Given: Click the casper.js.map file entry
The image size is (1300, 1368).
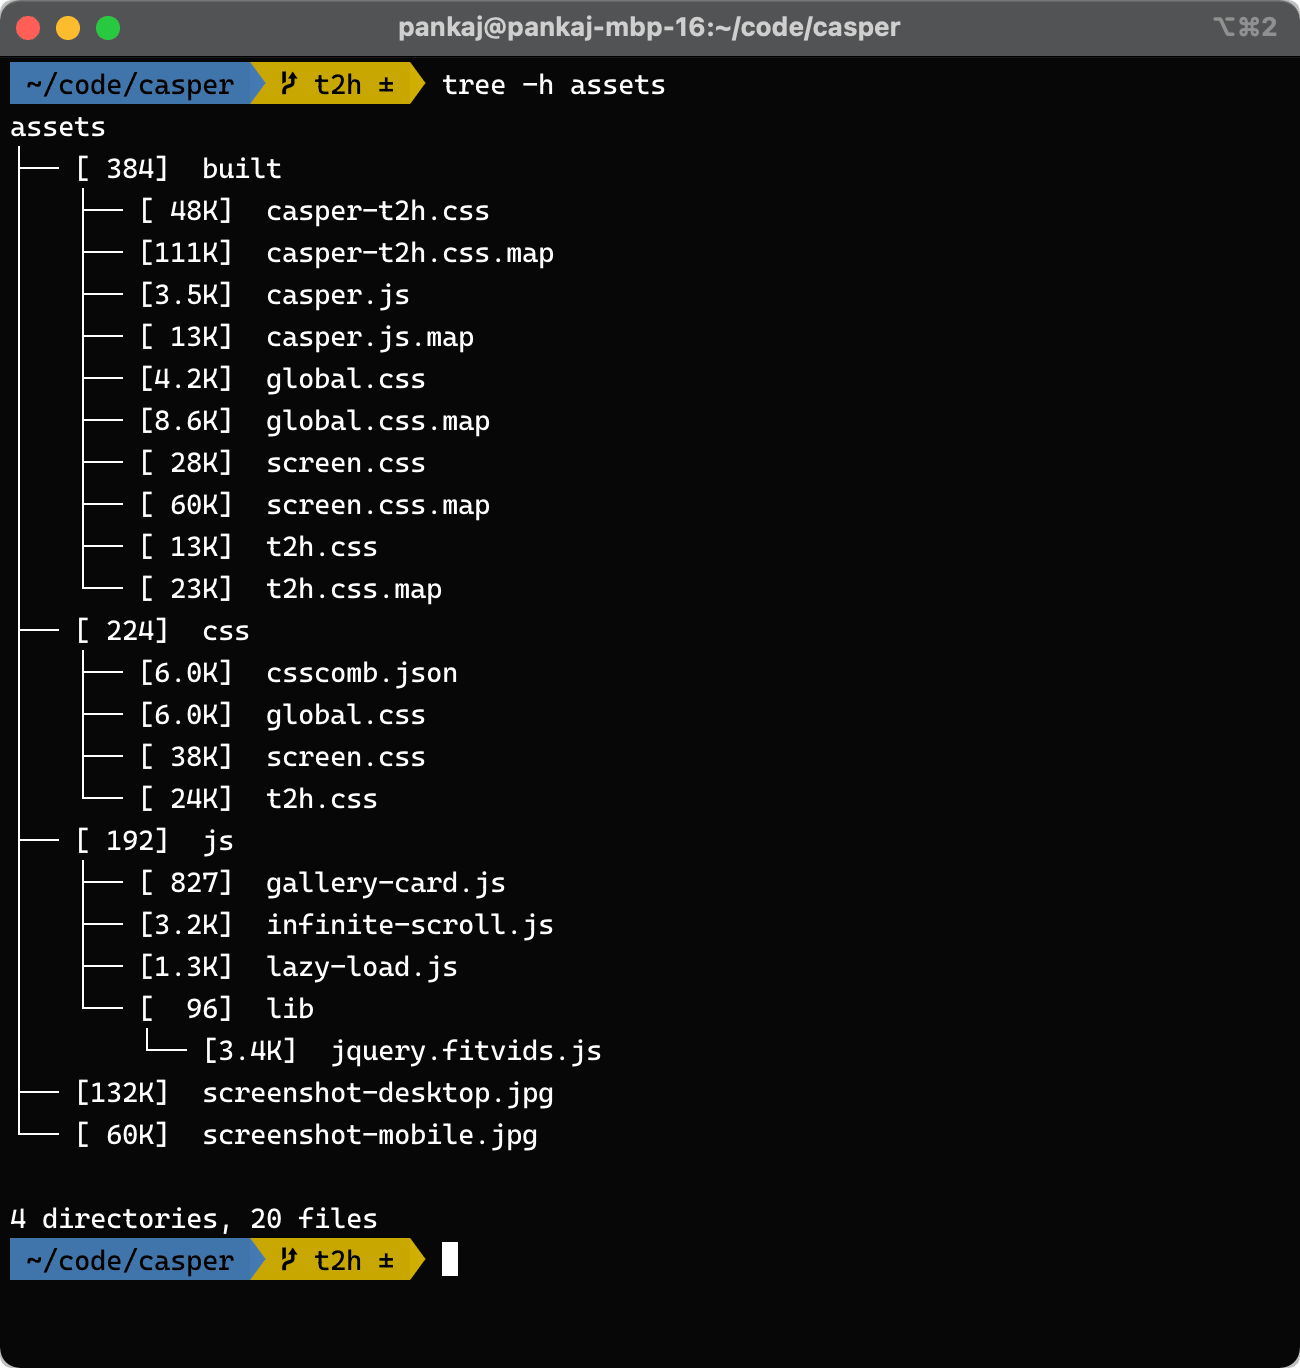Looking at the screenshot, I should tap(370, 337).
